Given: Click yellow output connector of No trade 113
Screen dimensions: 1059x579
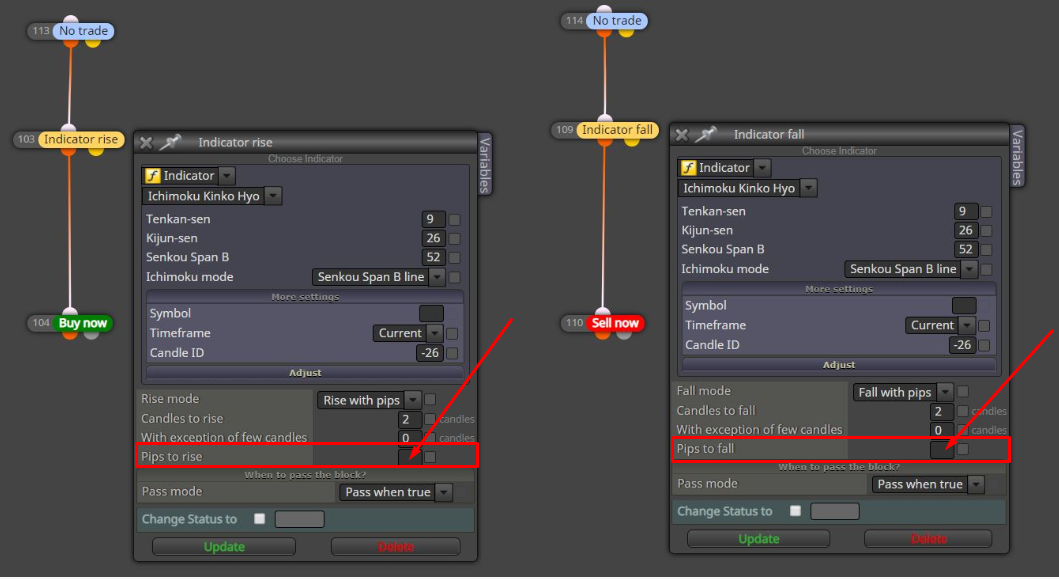Looking at the screenshot, I should [93, 43].
